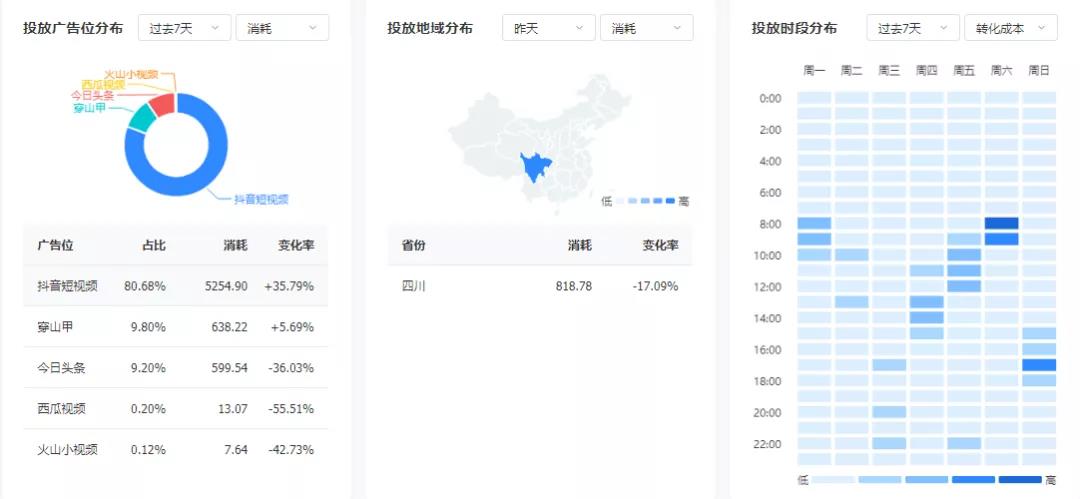Click the 四川 province table cell
1080x499 pixels.
414,286
